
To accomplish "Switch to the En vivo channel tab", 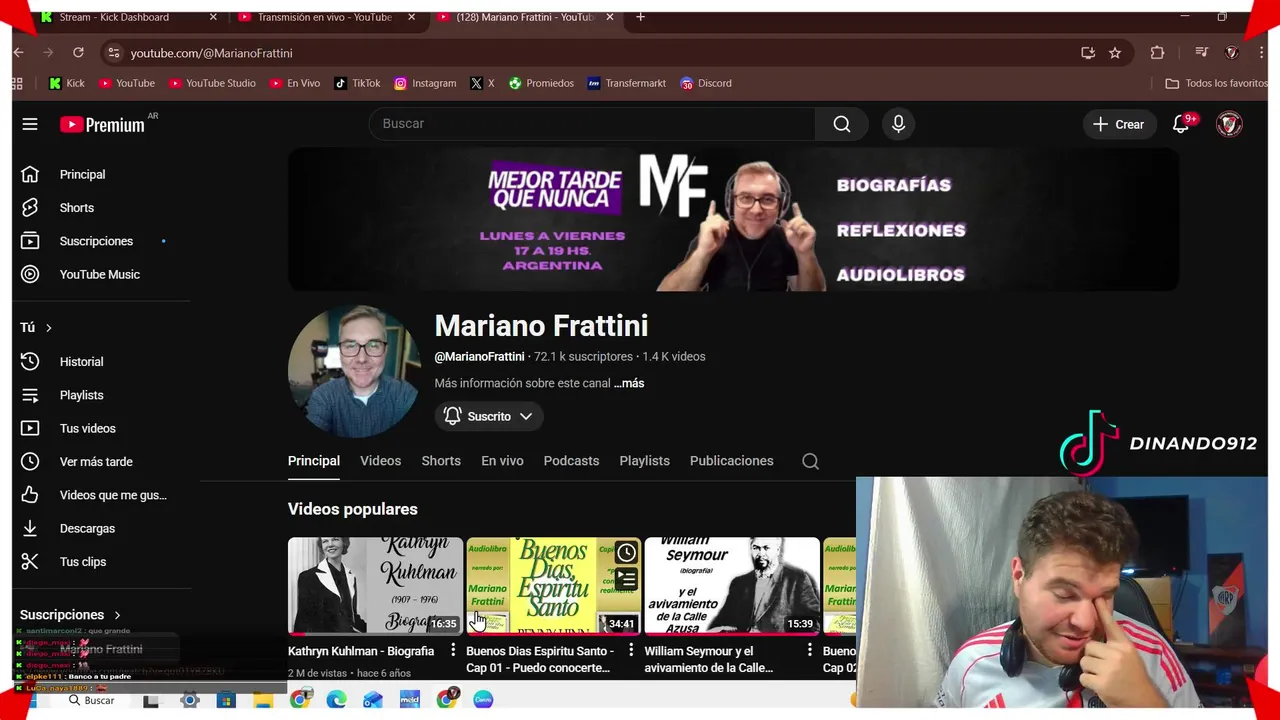I will click(x=502, y=461).
